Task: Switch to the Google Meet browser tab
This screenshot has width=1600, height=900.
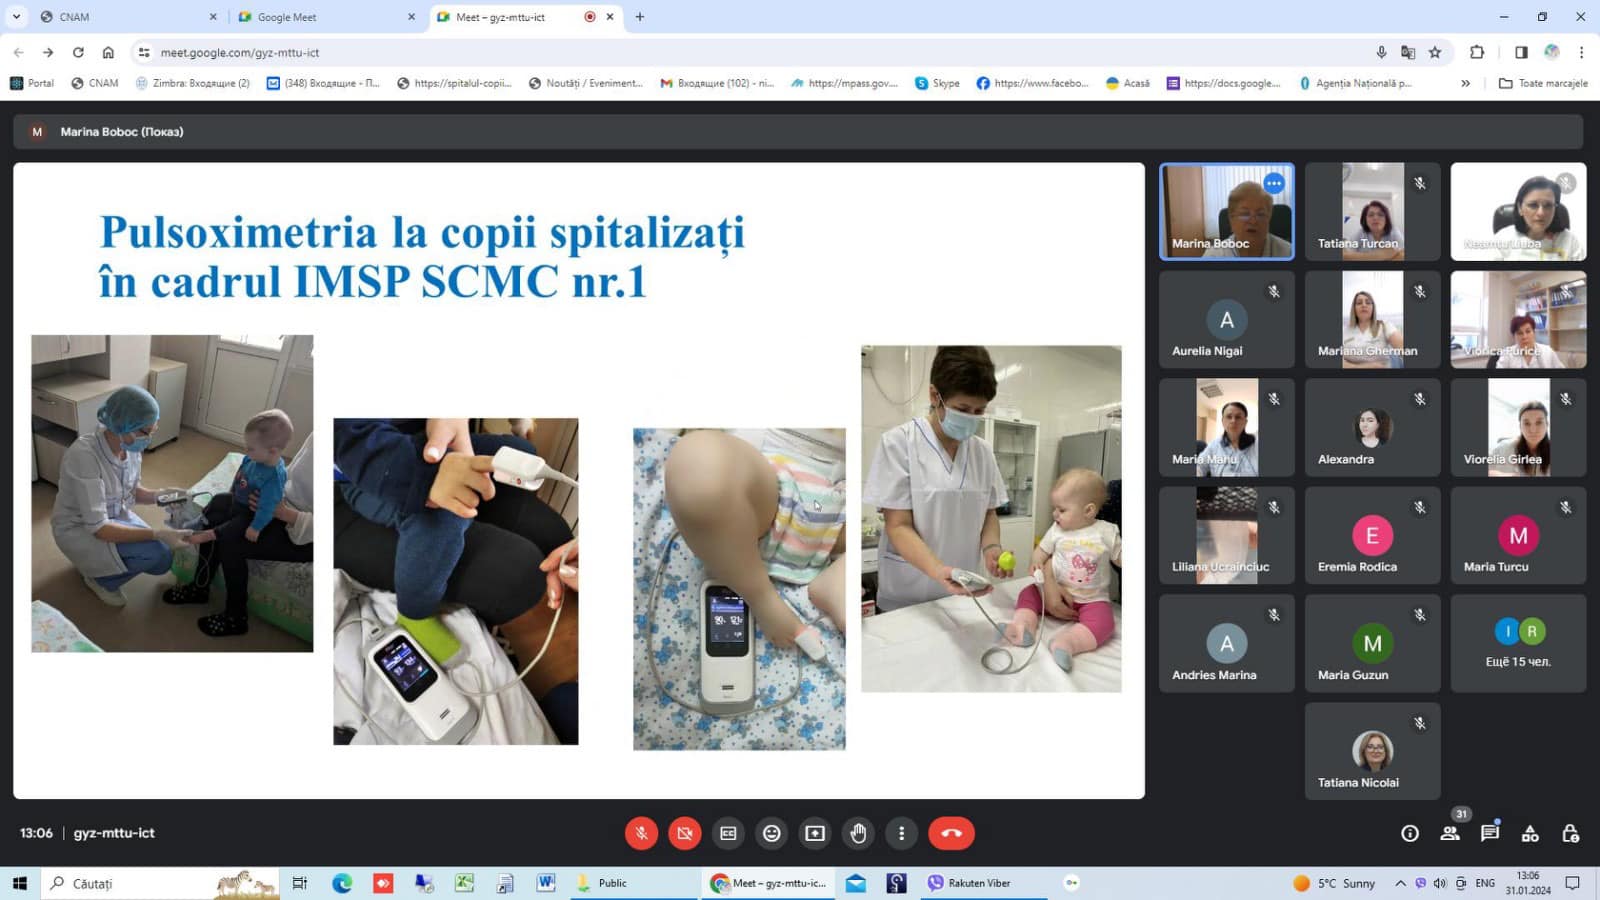Action: (x=320, y=17)
